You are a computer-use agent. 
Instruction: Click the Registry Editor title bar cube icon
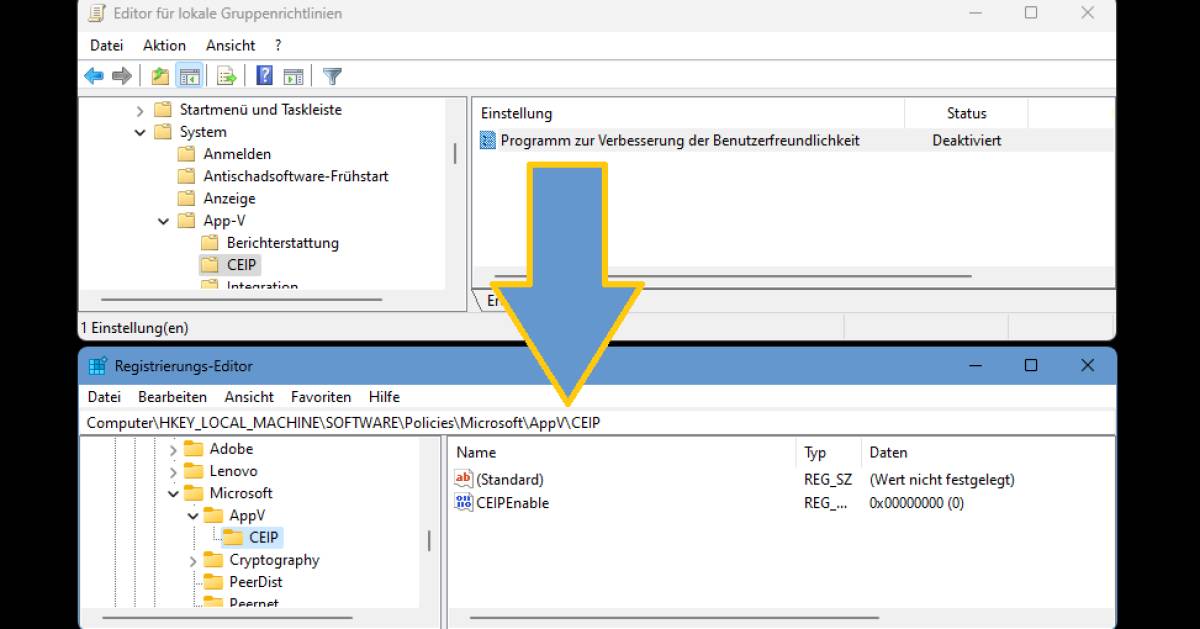point(97,366)
